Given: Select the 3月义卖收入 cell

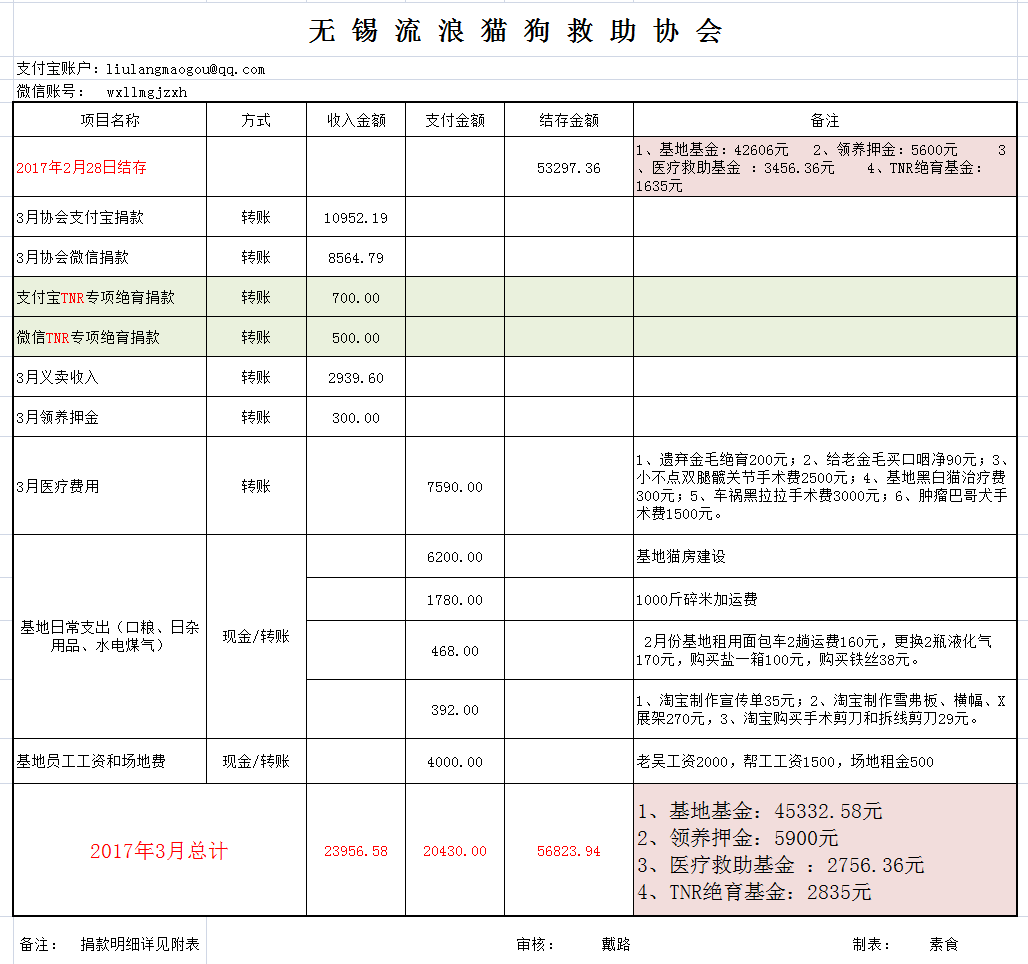Looking at the screenshot, I should click(x=110, y=377).
